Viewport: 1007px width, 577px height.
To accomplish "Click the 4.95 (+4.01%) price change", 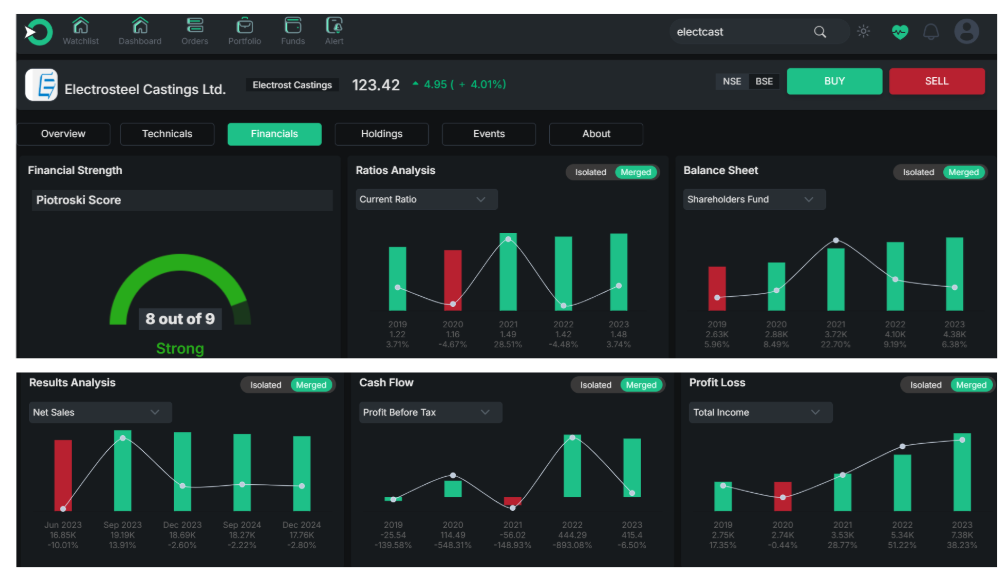I will (459, 84).
